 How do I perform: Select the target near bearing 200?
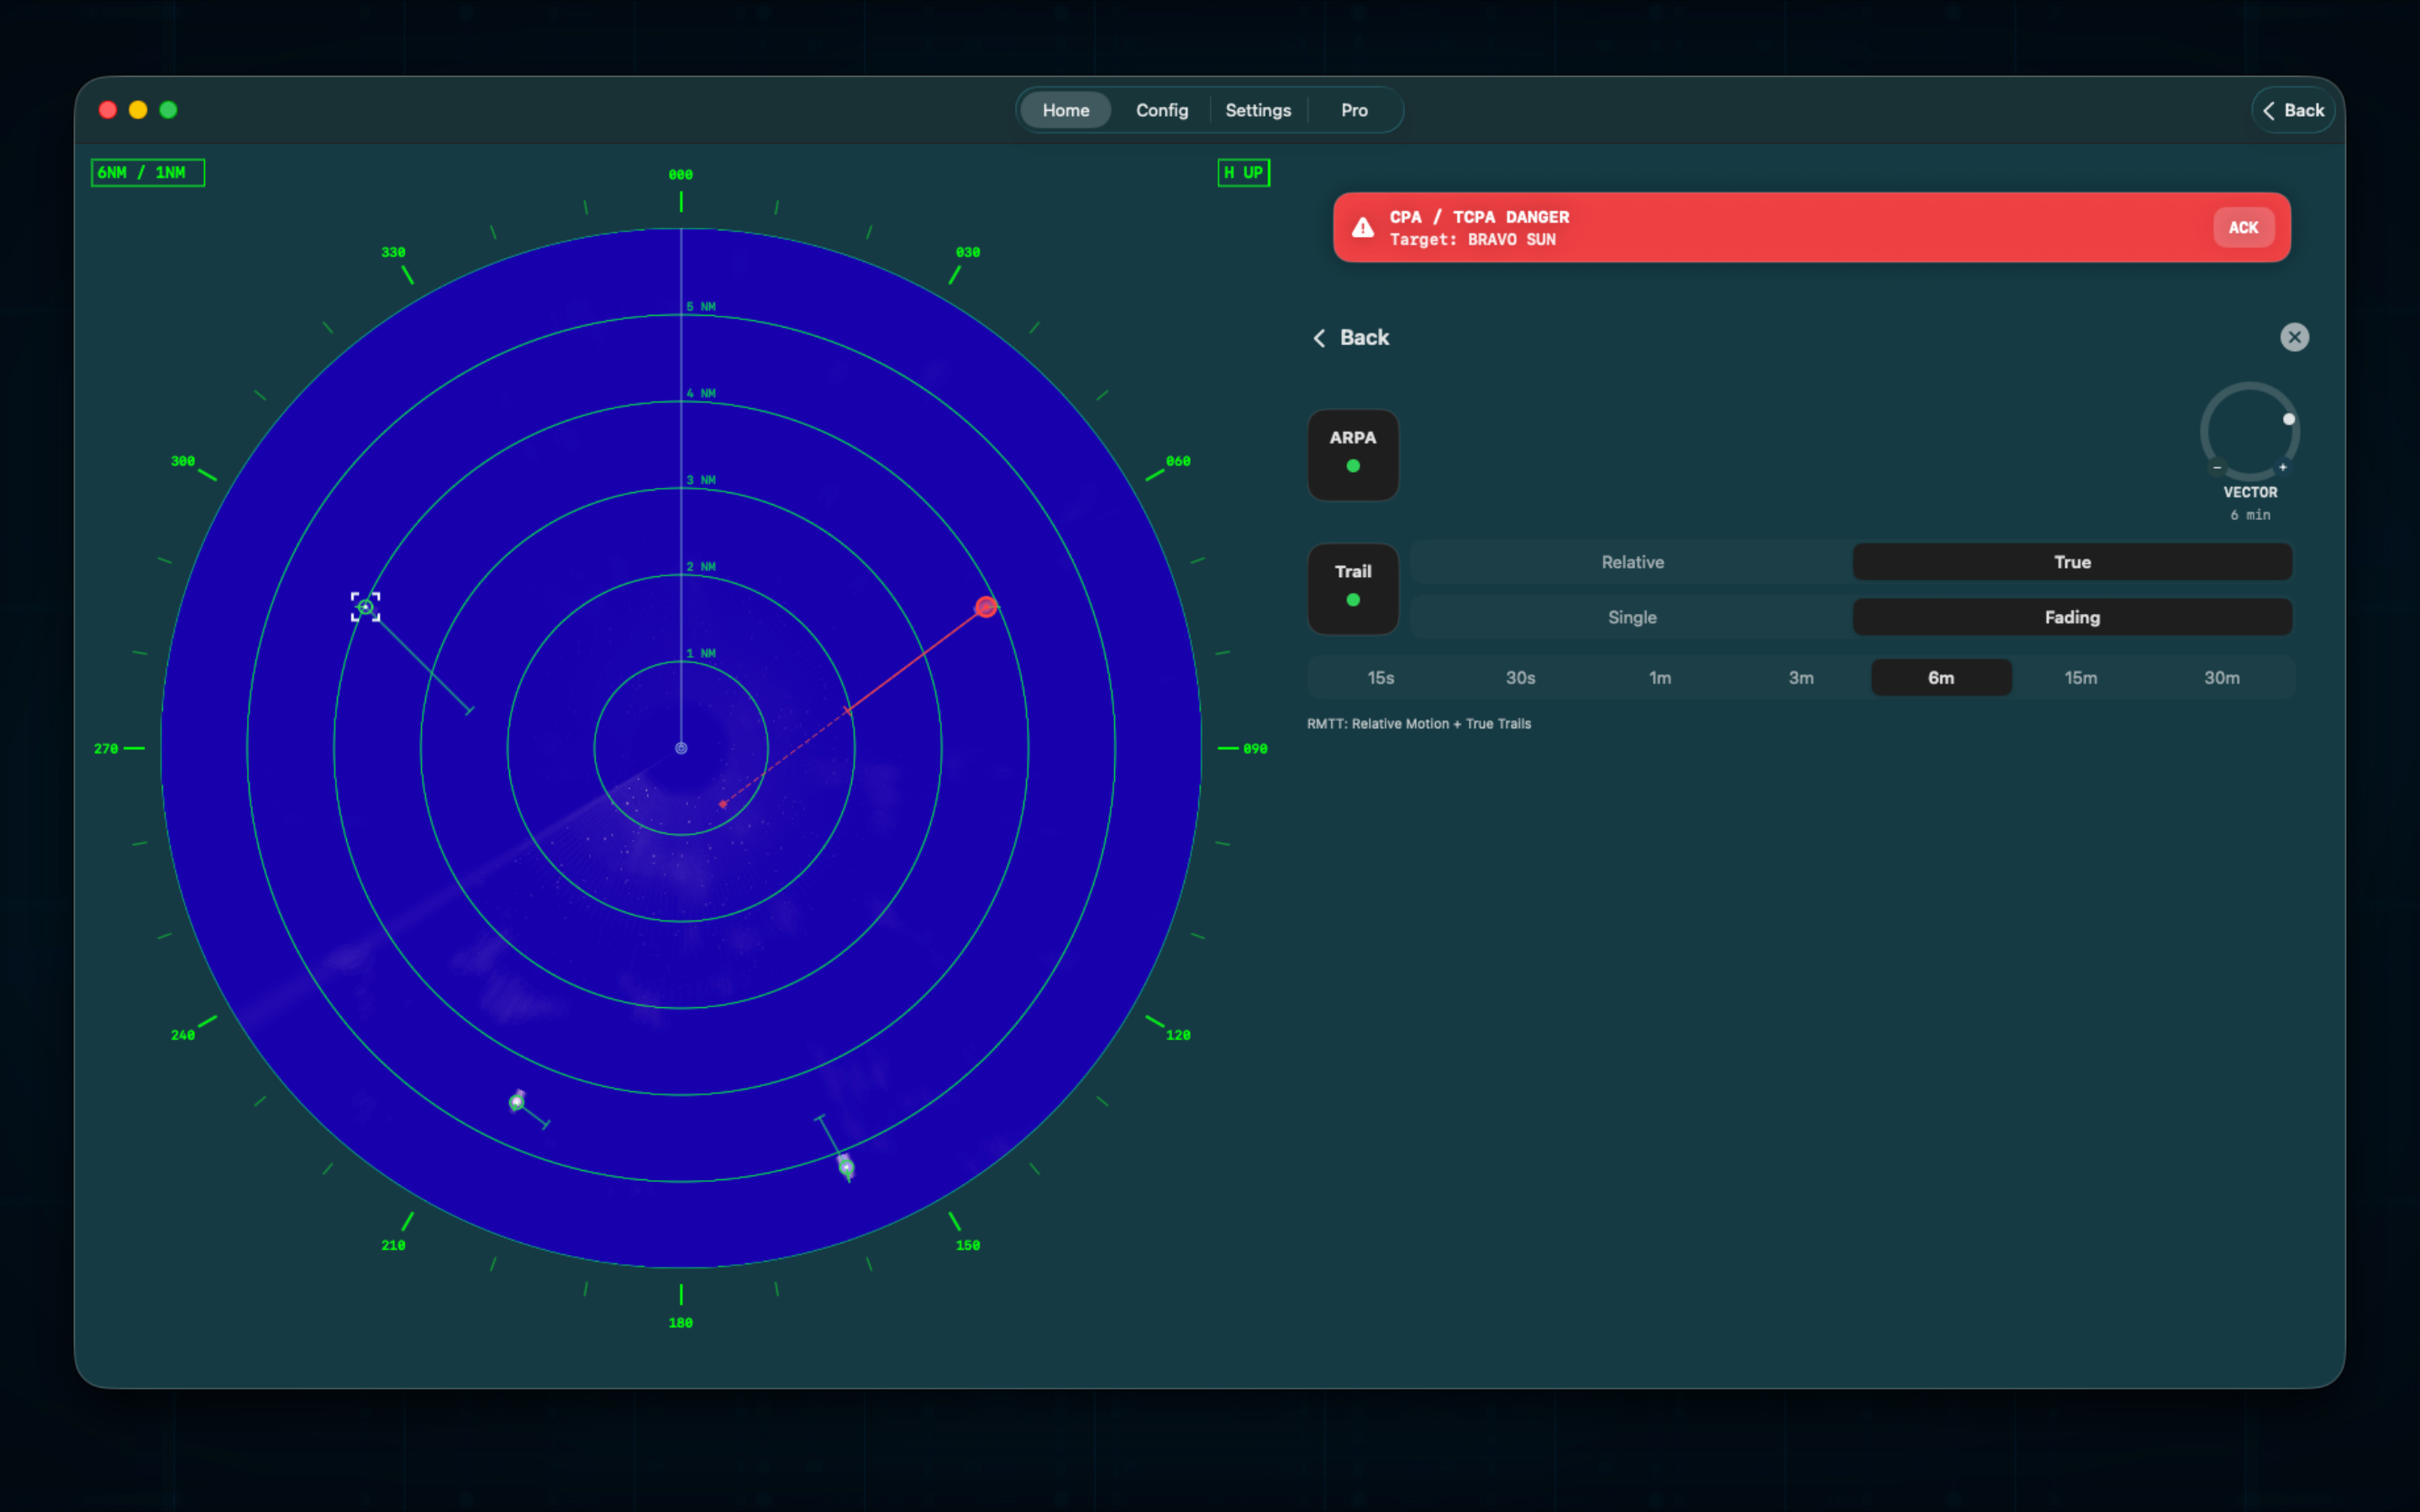click(516, 1101)
